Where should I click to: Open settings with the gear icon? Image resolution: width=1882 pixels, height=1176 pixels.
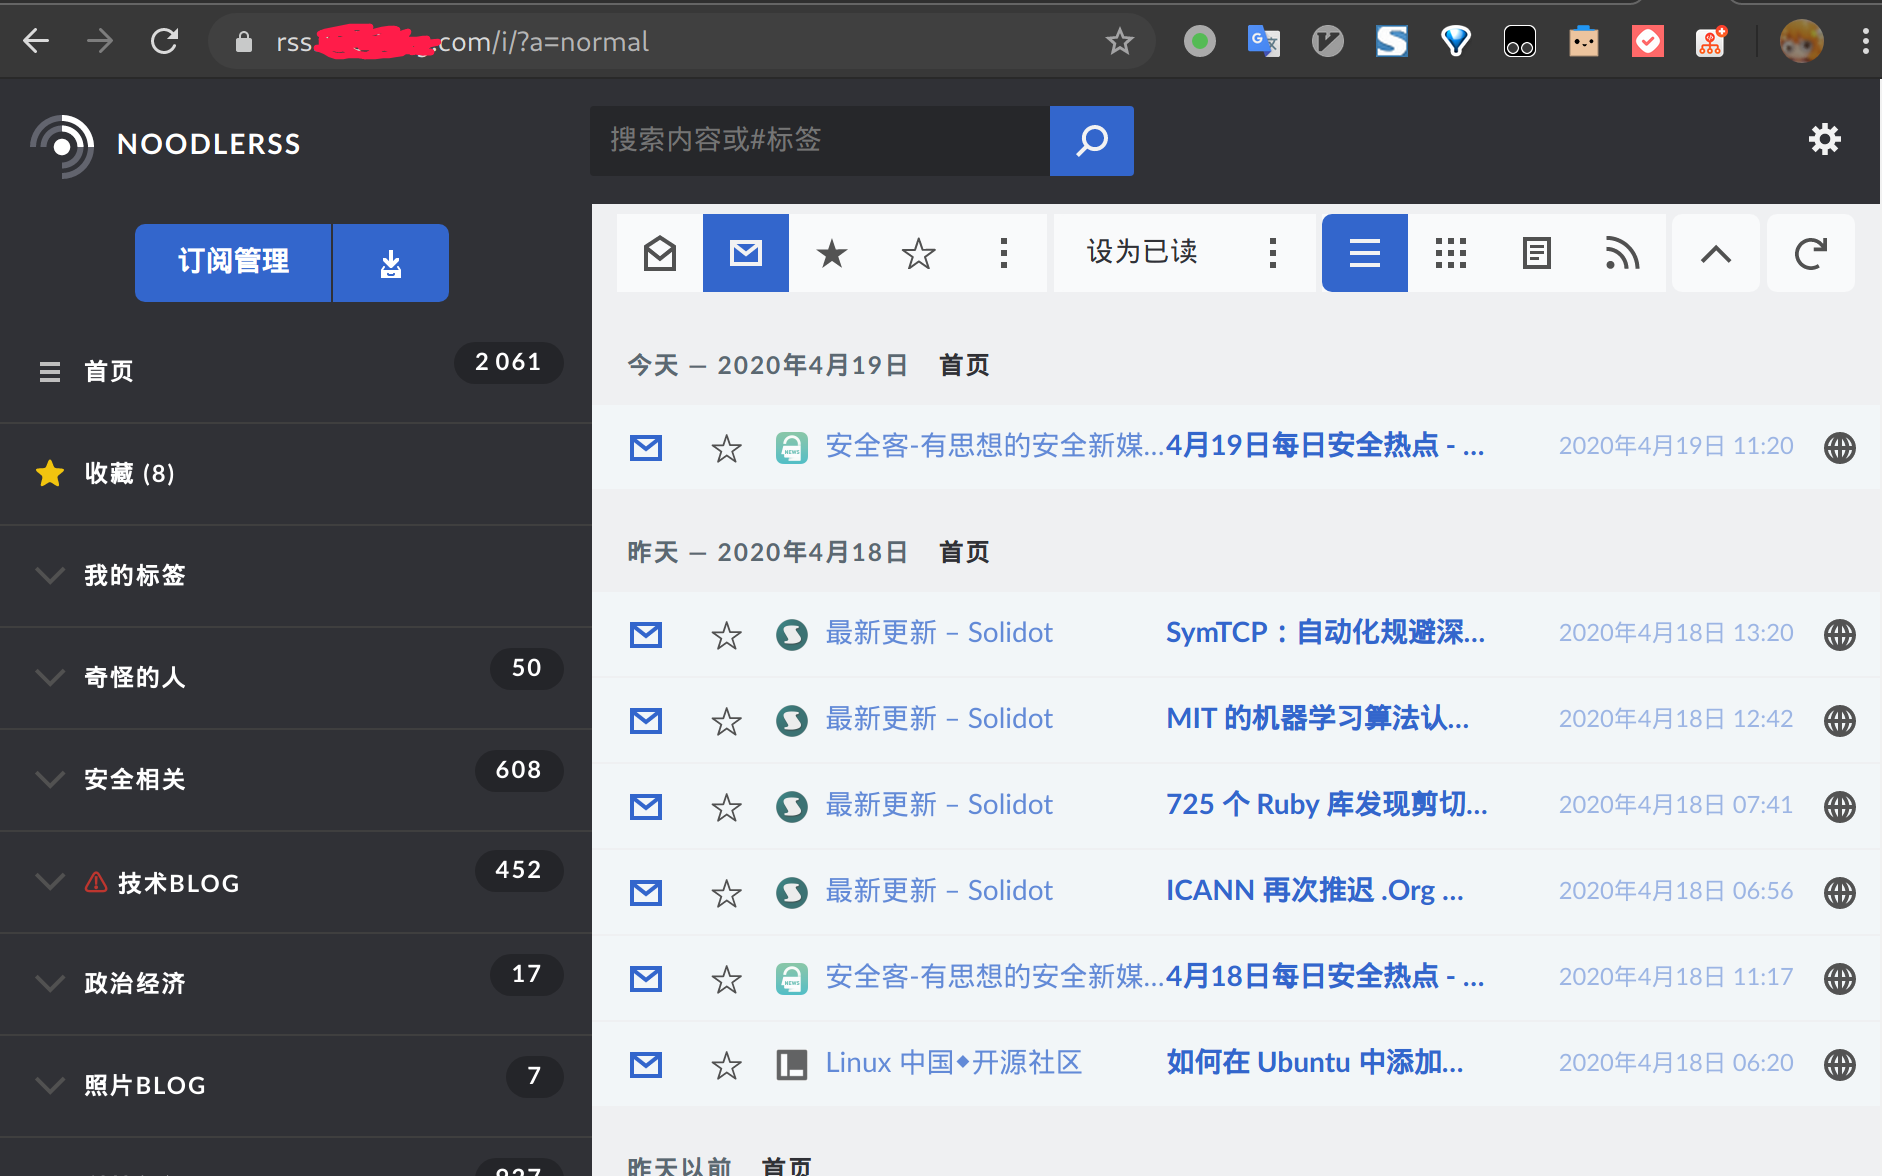1824,139
